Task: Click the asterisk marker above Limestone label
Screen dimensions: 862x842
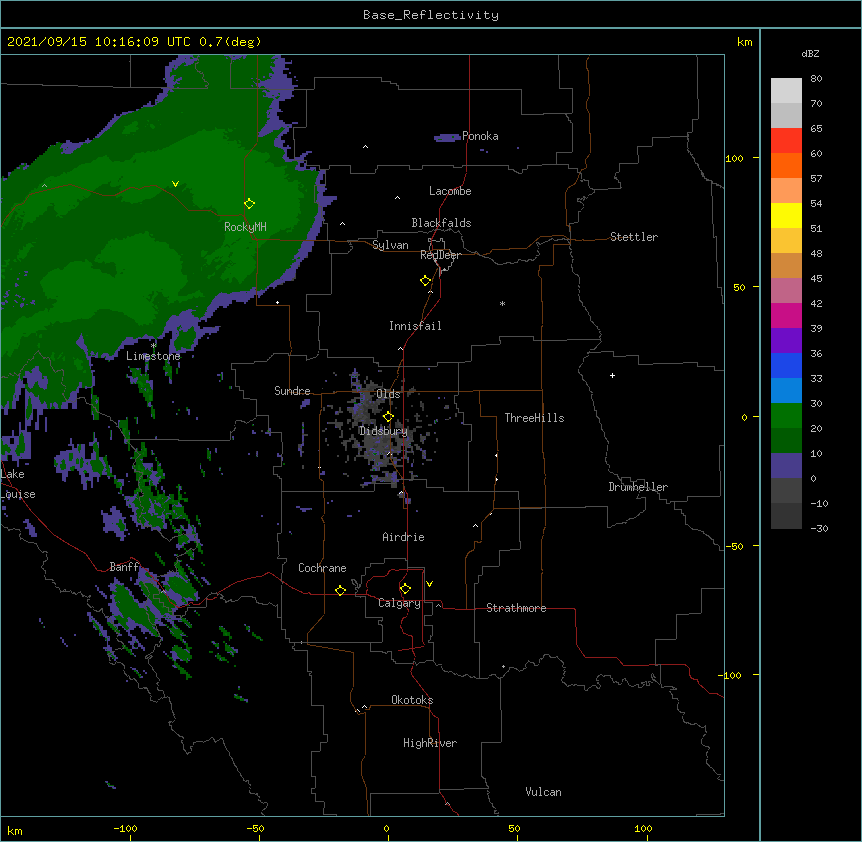Action: (x=153, y=346)
